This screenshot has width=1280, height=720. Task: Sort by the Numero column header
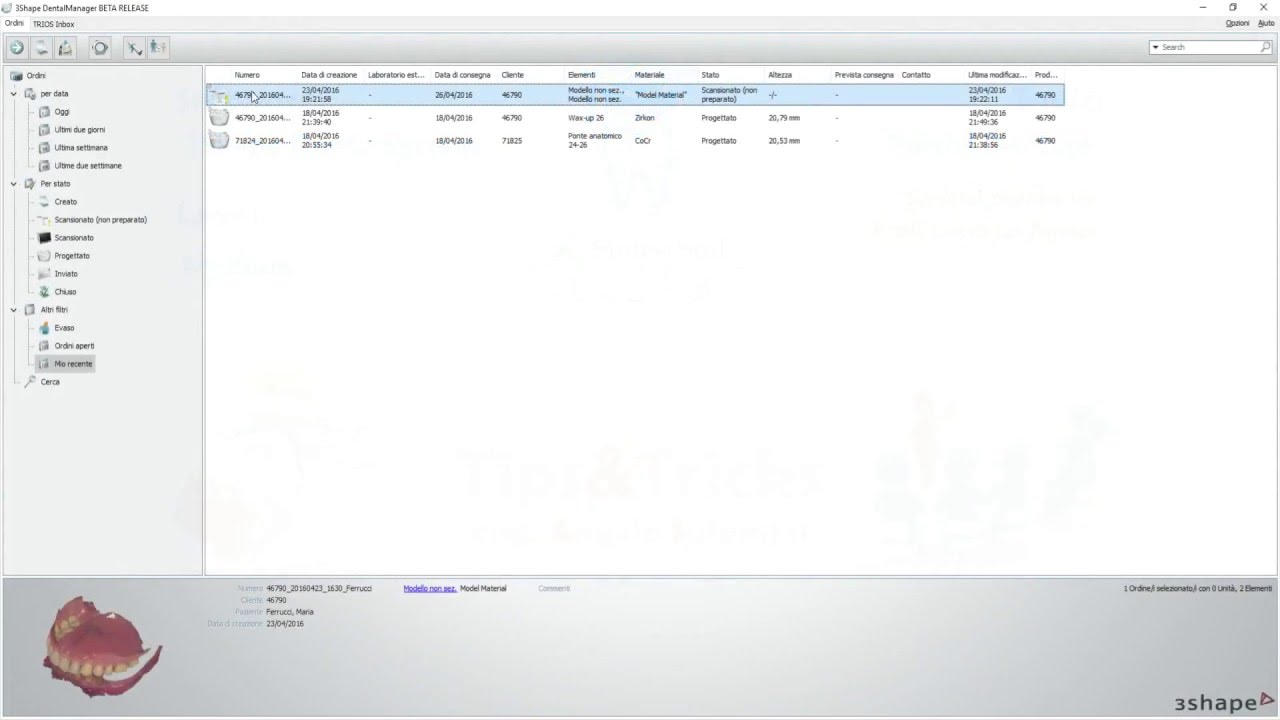[x=247, y=75]
